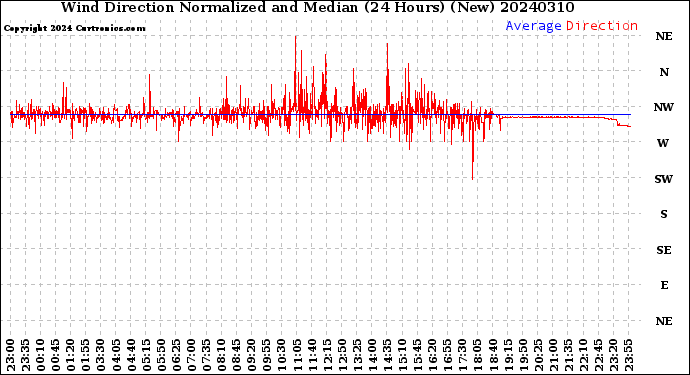This screenshot has width=690, height=375.
Task: Click the "SE" direction axis label
Action: [x=664, y=250]
